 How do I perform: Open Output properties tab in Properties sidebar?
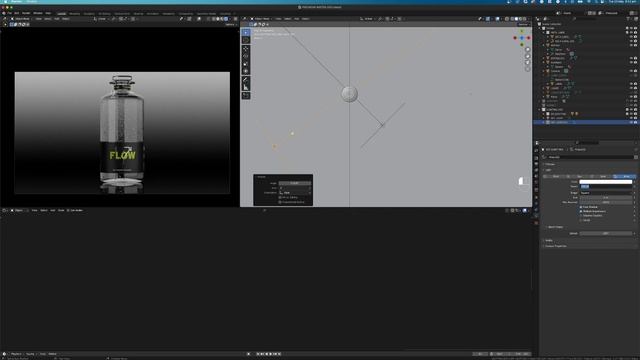[x=536, y=164]
